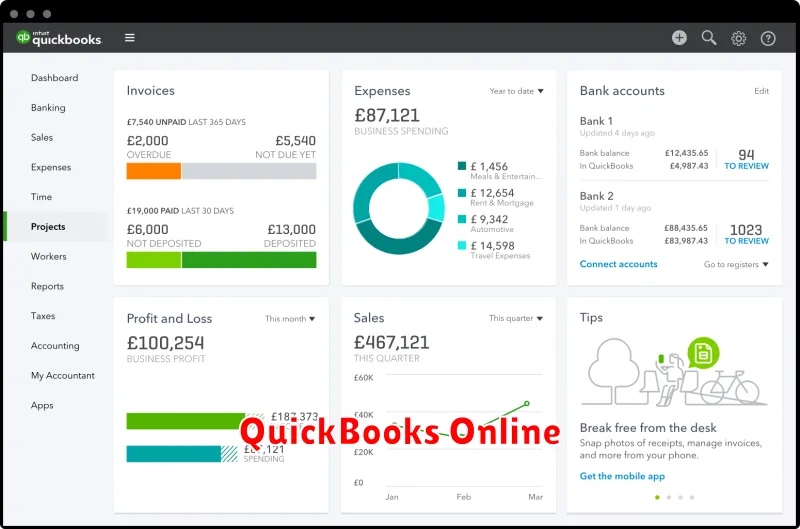Image resolution: width=800 pixels, height=529 pixels.
Task: Click Bank 2 balance £88,435.65
Action: pos(686,228)
